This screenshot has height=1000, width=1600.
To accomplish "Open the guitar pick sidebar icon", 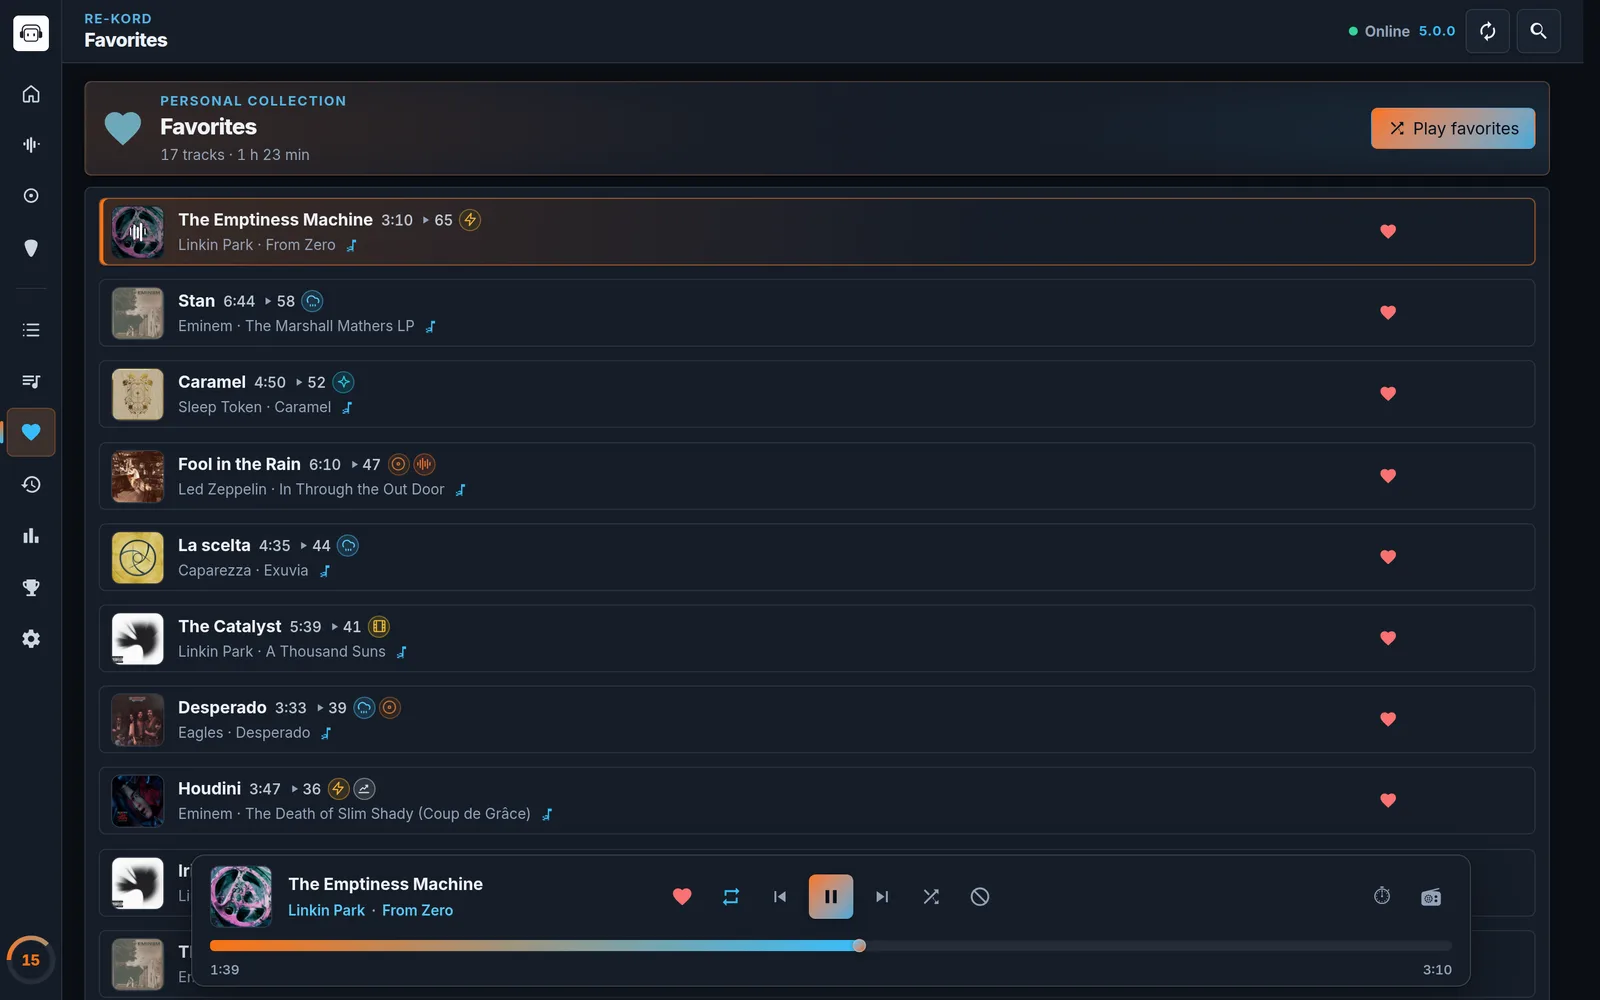I will click(x=31, y=248).
